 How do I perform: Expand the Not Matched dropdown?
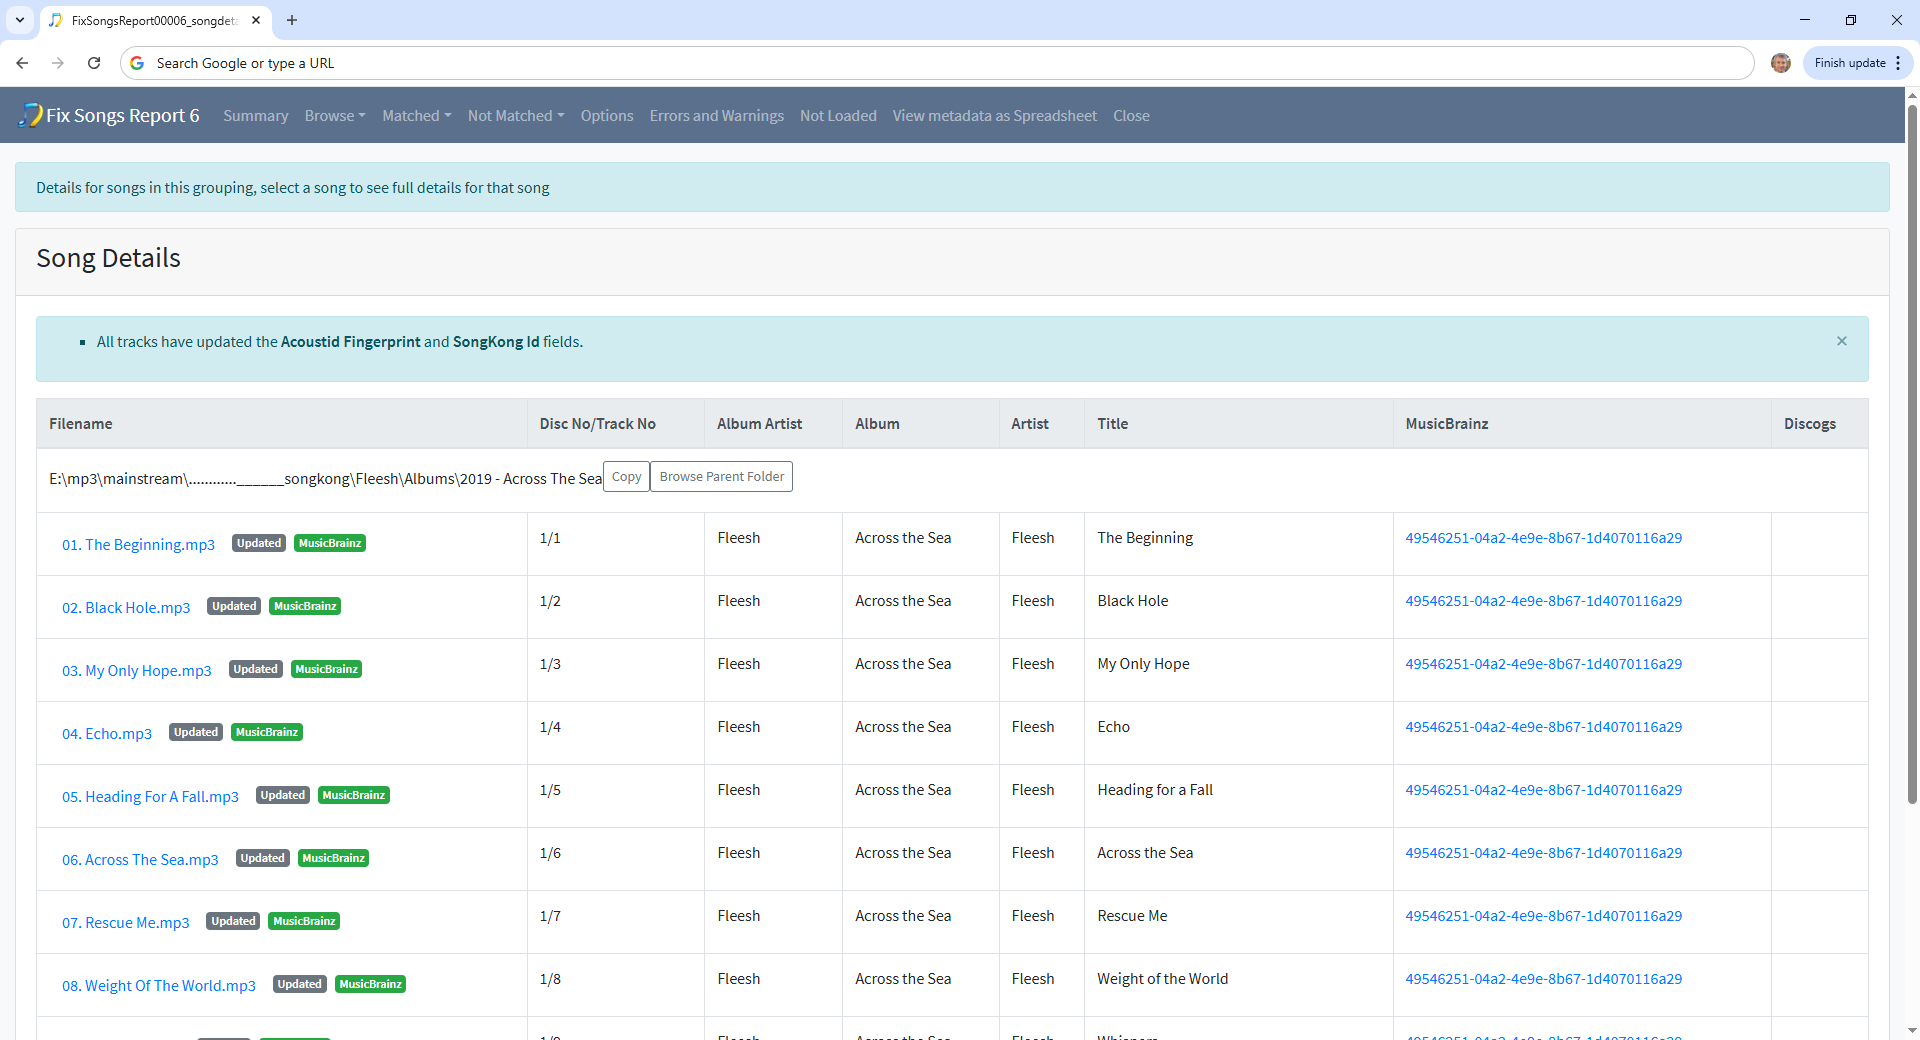516,116
